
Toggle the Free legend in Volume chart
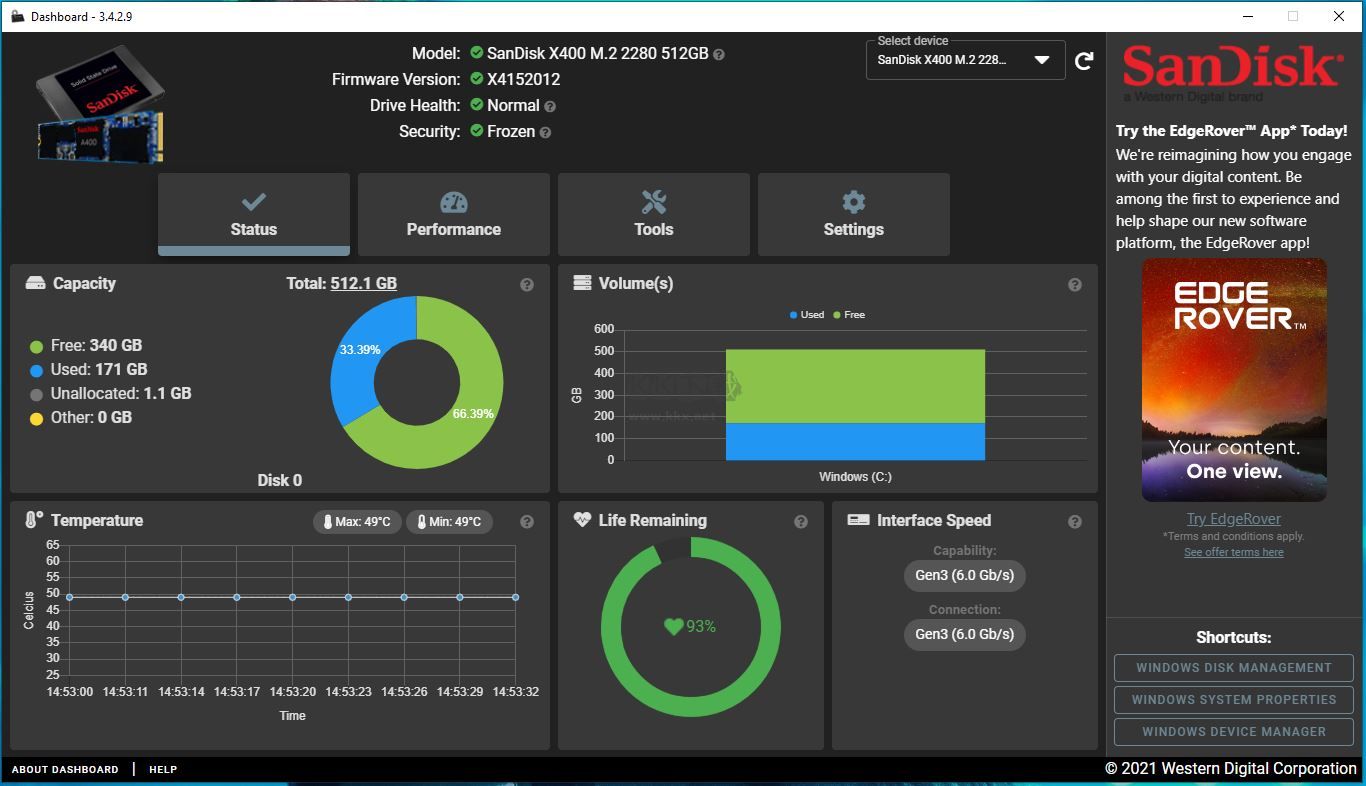coord(848,314)
